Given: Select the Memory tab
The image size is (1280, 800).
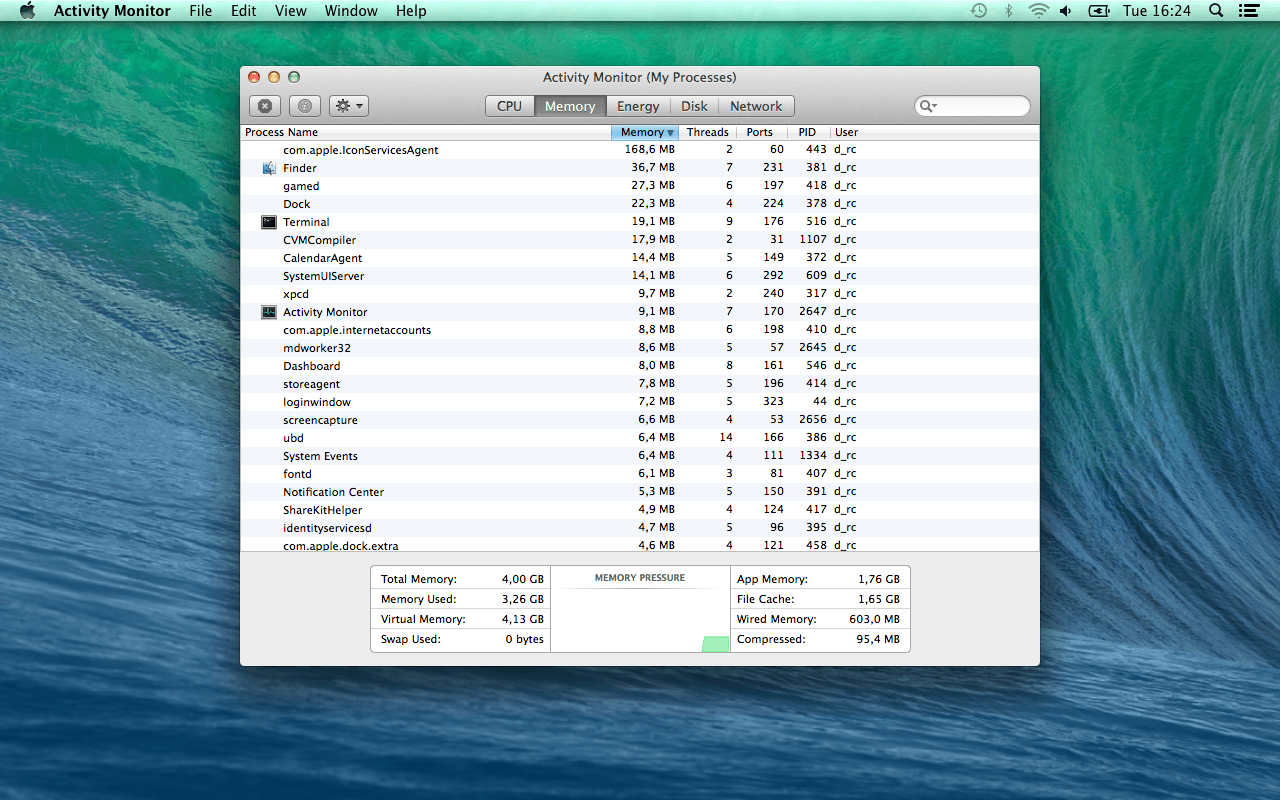Looking at the screenshot, I should pos(570,106).
